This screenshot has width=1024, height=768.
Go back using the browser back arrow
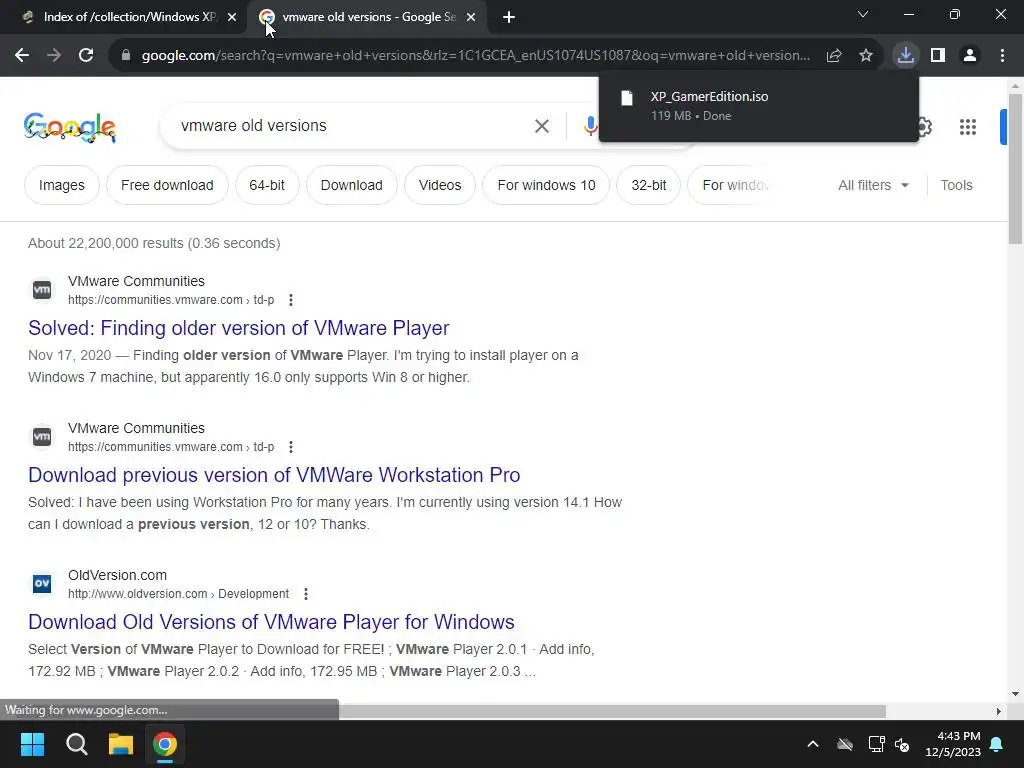(22, 56)
